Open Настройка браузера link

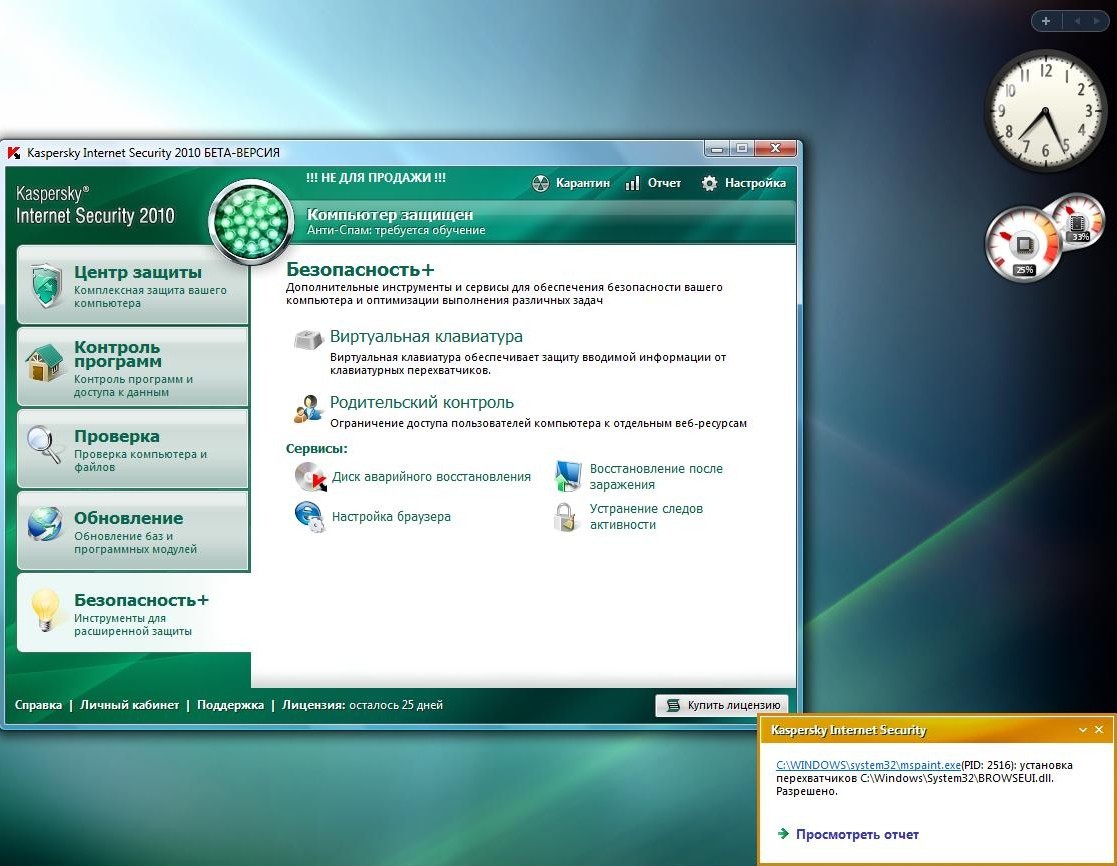[x=391, y=516]
